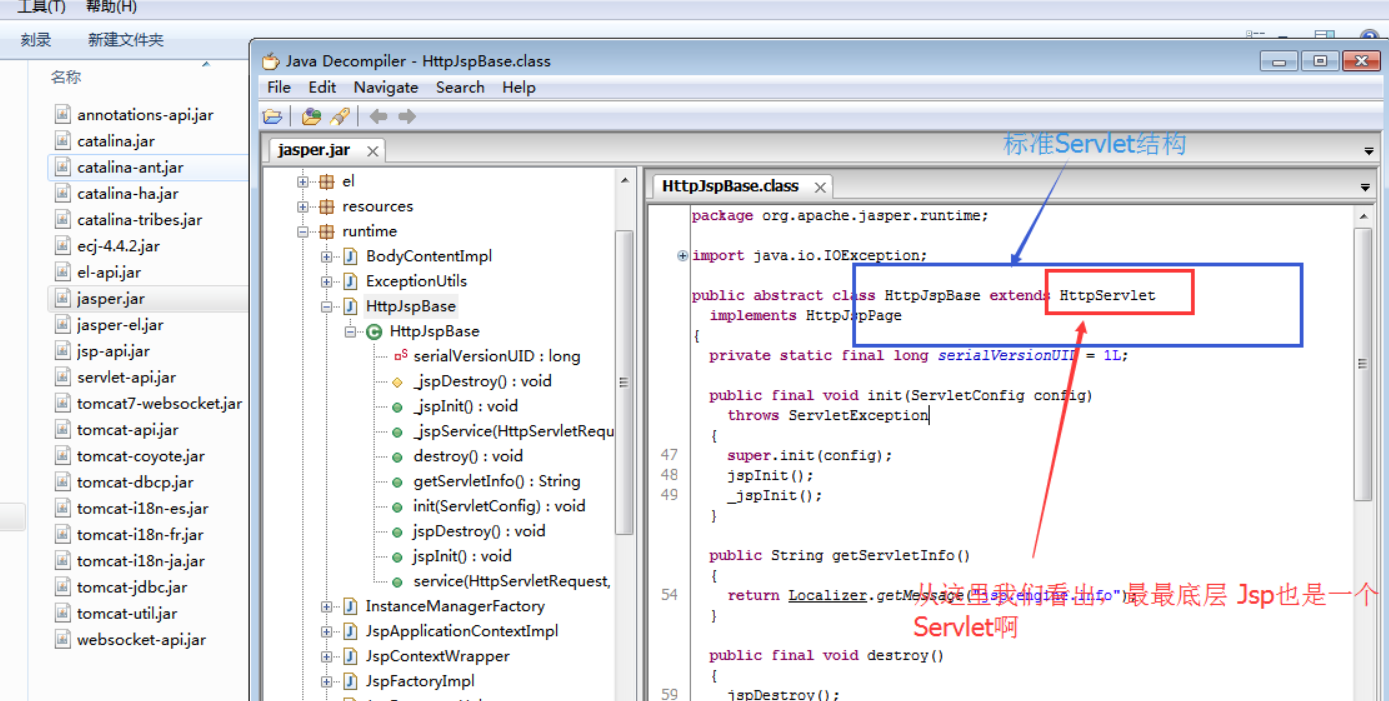The height and width of the screenshot is (701, 1389).
Task: Select getServletInfo() : String method
Action: pyautogui.click(x=497, y=481)
